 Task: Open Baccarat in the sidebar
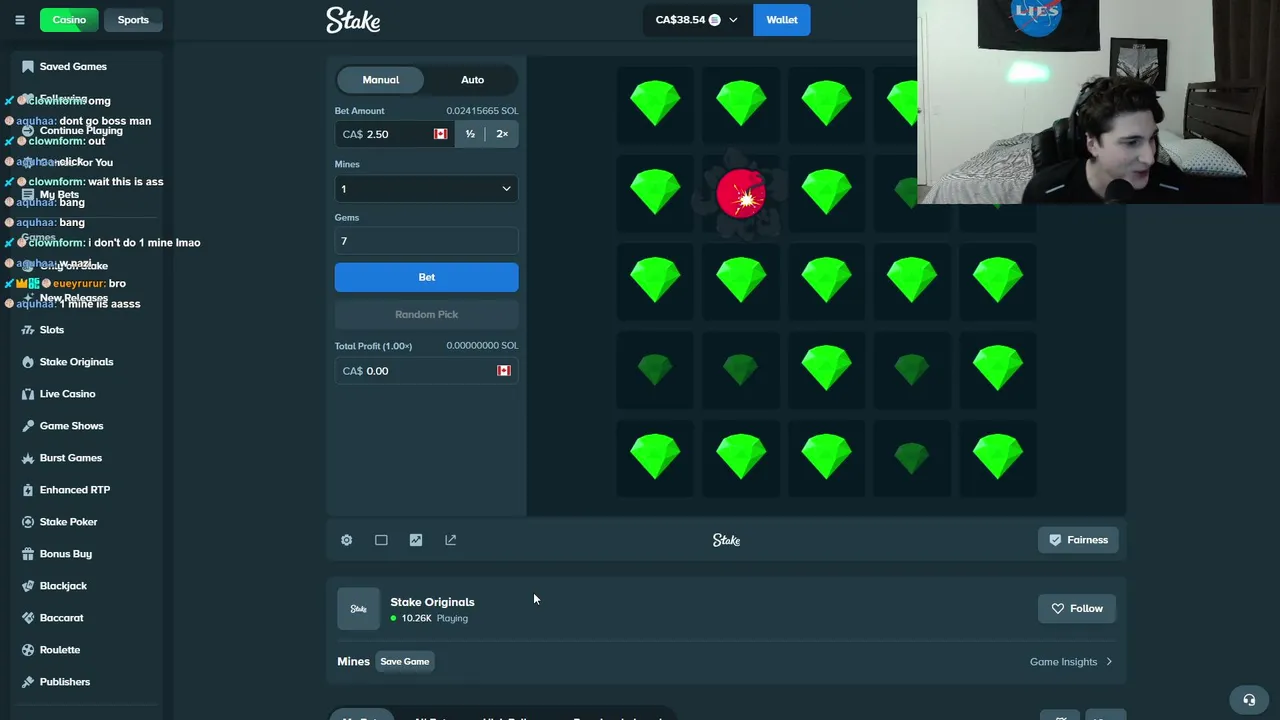[61, 618]
